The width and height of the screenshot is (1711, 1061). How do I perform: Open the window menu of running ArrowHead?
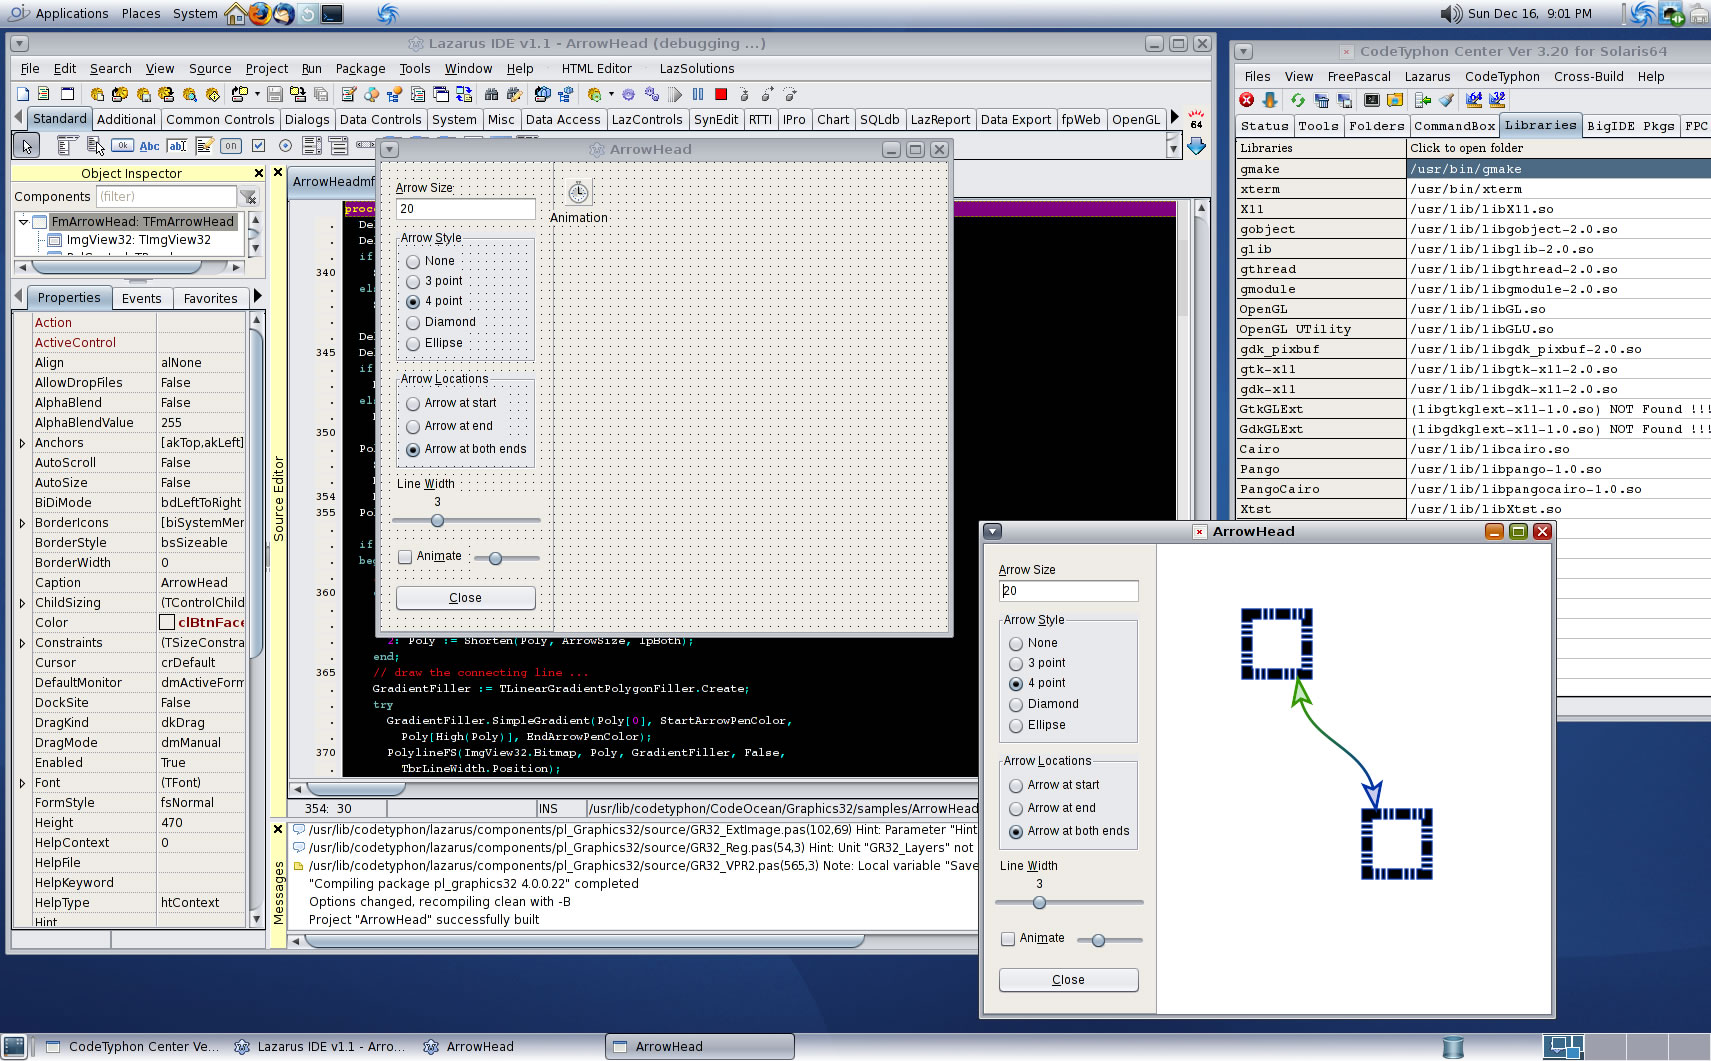(x=993, y=532)
